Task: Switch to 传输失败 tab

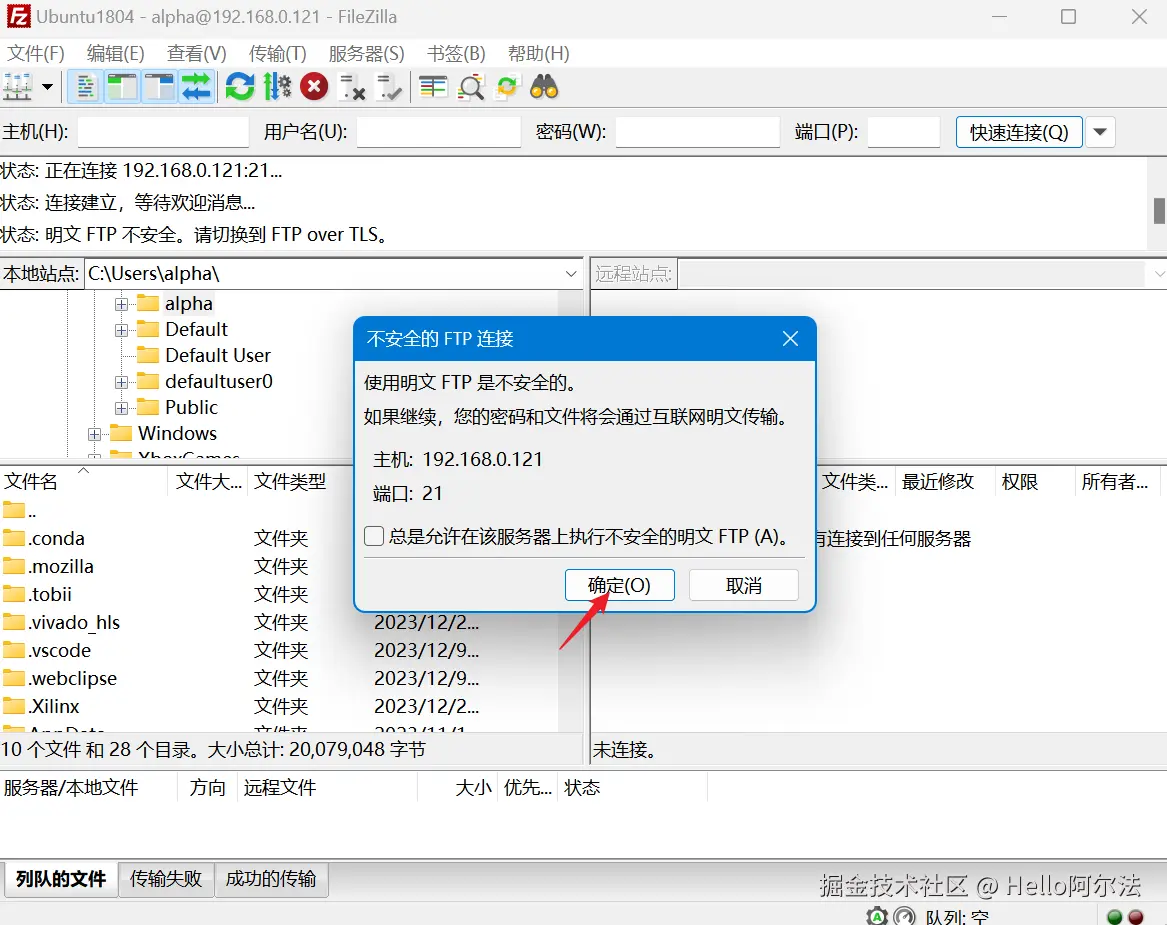Action: tap(166, 879)
